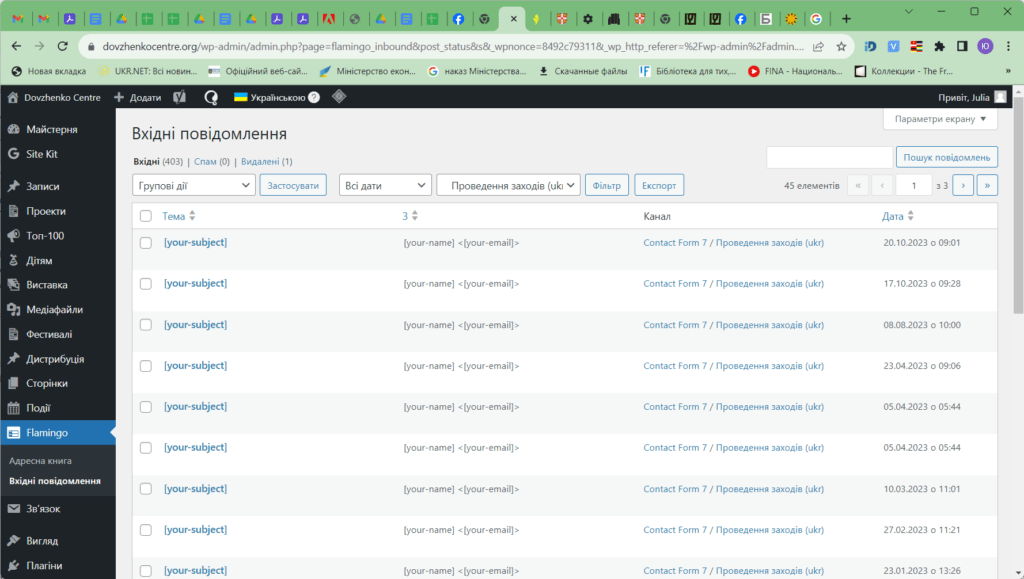Viewport: 1024px width, 579px height.
Task: Check the box for 20.10.2023 message row
Action: [x=146, y=243]
